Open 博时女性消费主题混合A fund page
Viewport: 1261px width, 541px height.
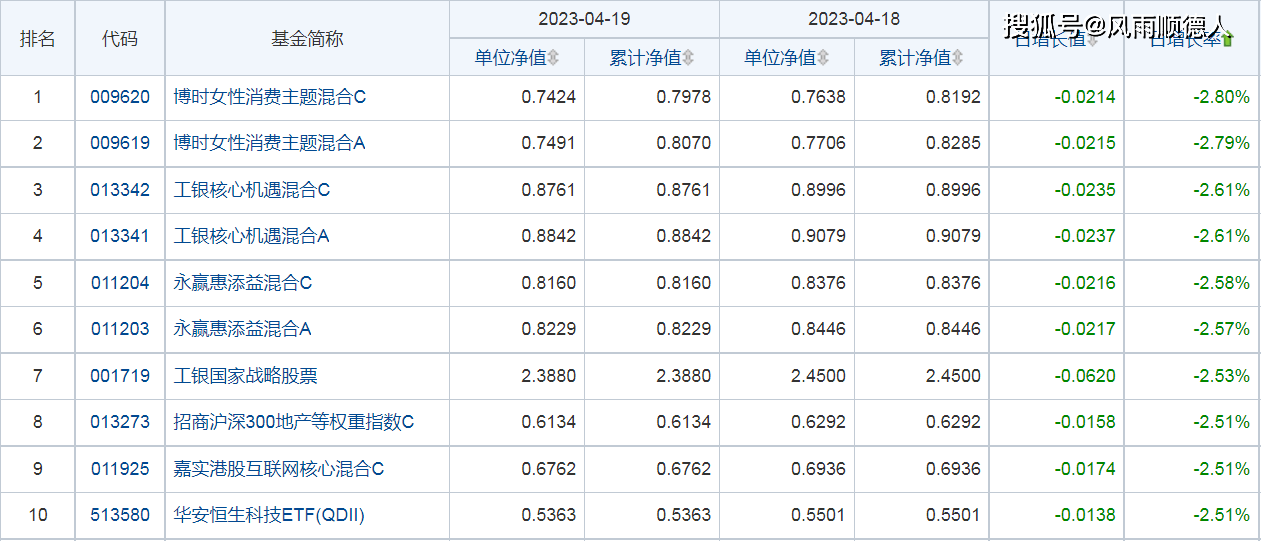[x=269, y=143]
